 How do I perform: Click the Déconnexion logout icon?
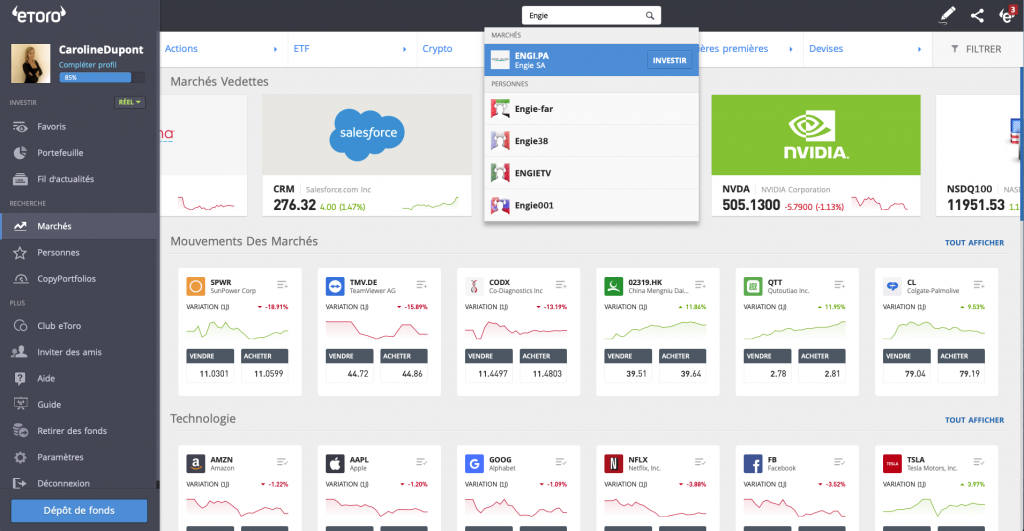20,483
